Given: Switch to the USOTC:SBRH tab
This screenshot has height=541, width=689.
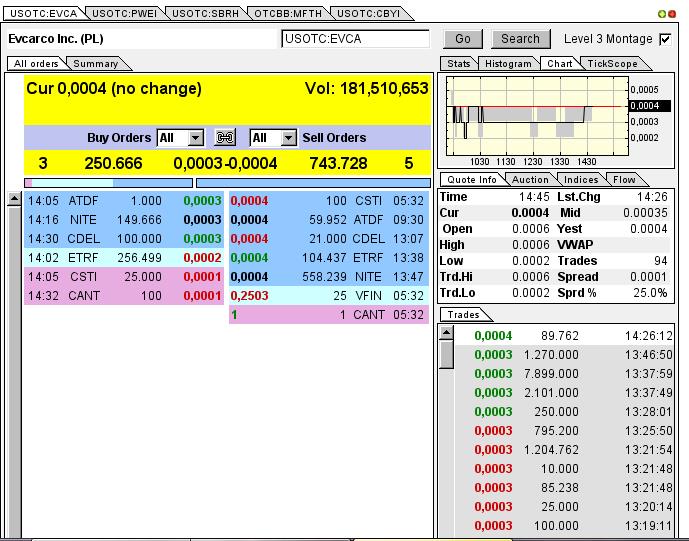Looking at the screenshot, I should 205,14.
